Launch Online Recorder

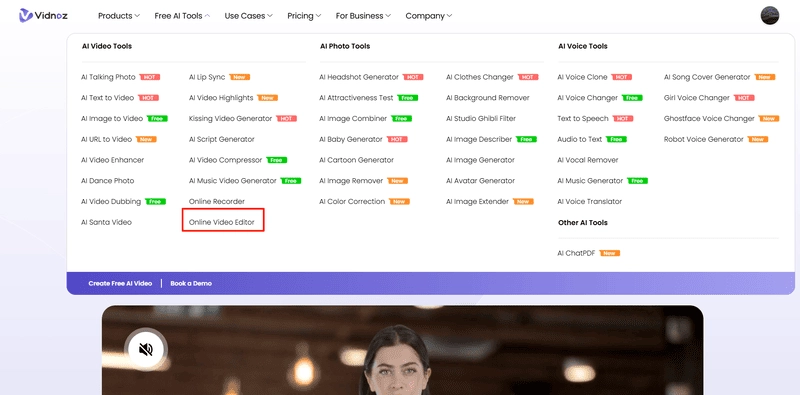coord(216,201)
